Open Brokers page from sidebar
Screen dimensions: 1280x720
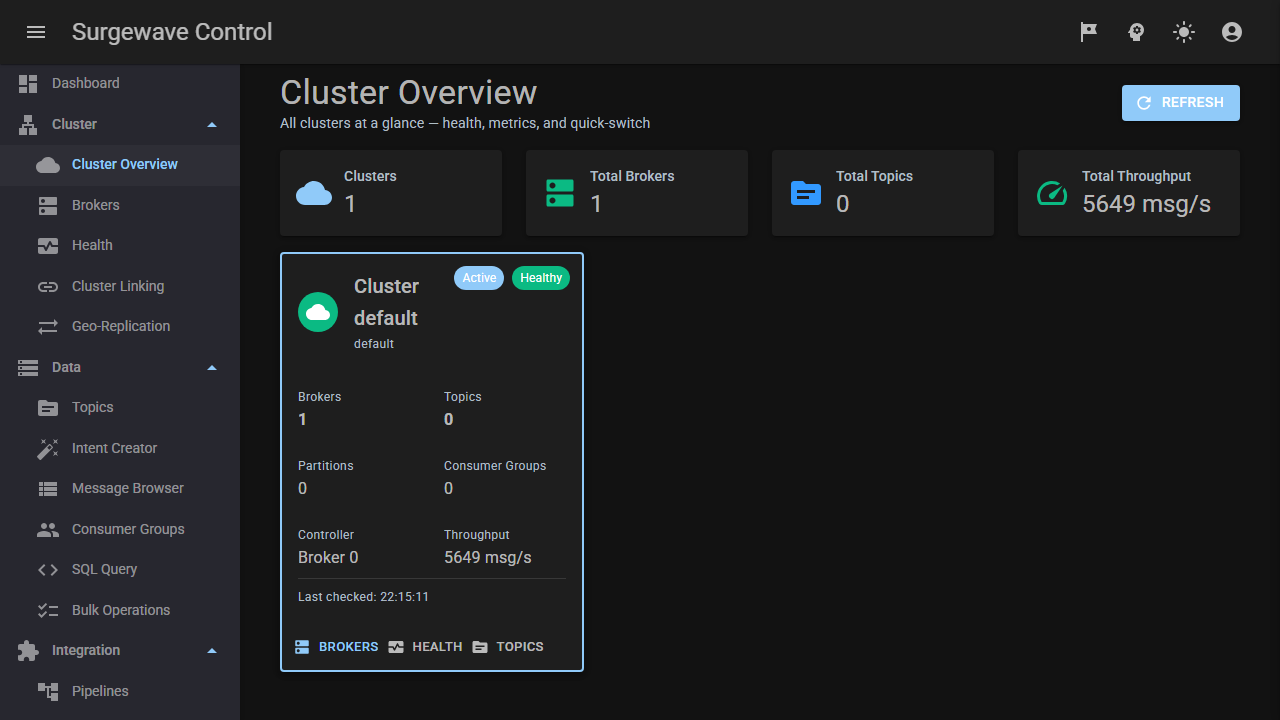click(x=120, y=206)
